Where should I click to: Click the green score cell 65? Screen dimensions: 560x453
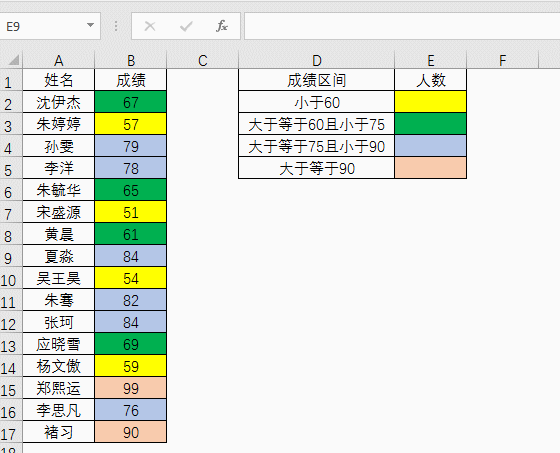pos(131,190)
